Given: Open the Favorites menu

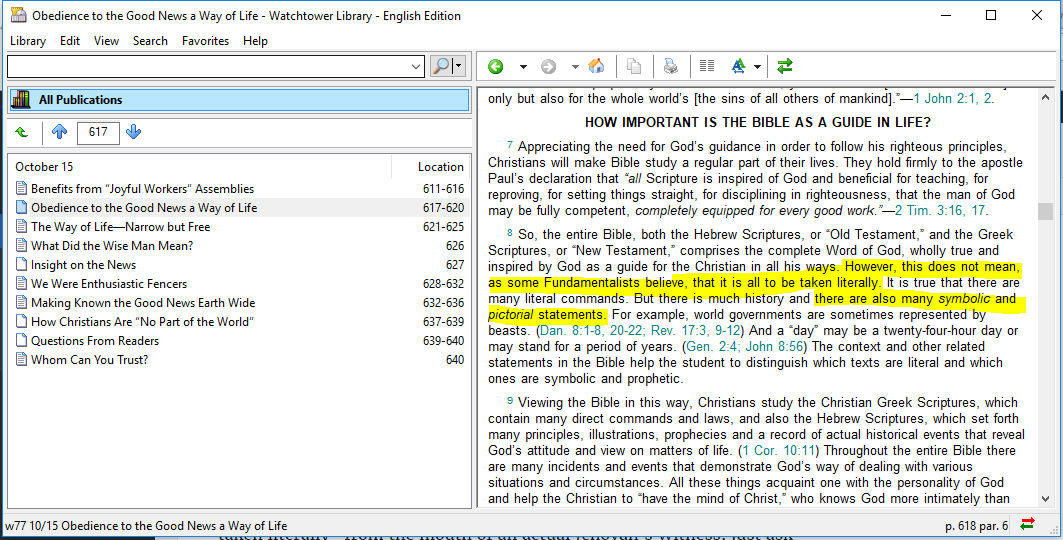Looking at the screenshot, I should coord(205,41).
